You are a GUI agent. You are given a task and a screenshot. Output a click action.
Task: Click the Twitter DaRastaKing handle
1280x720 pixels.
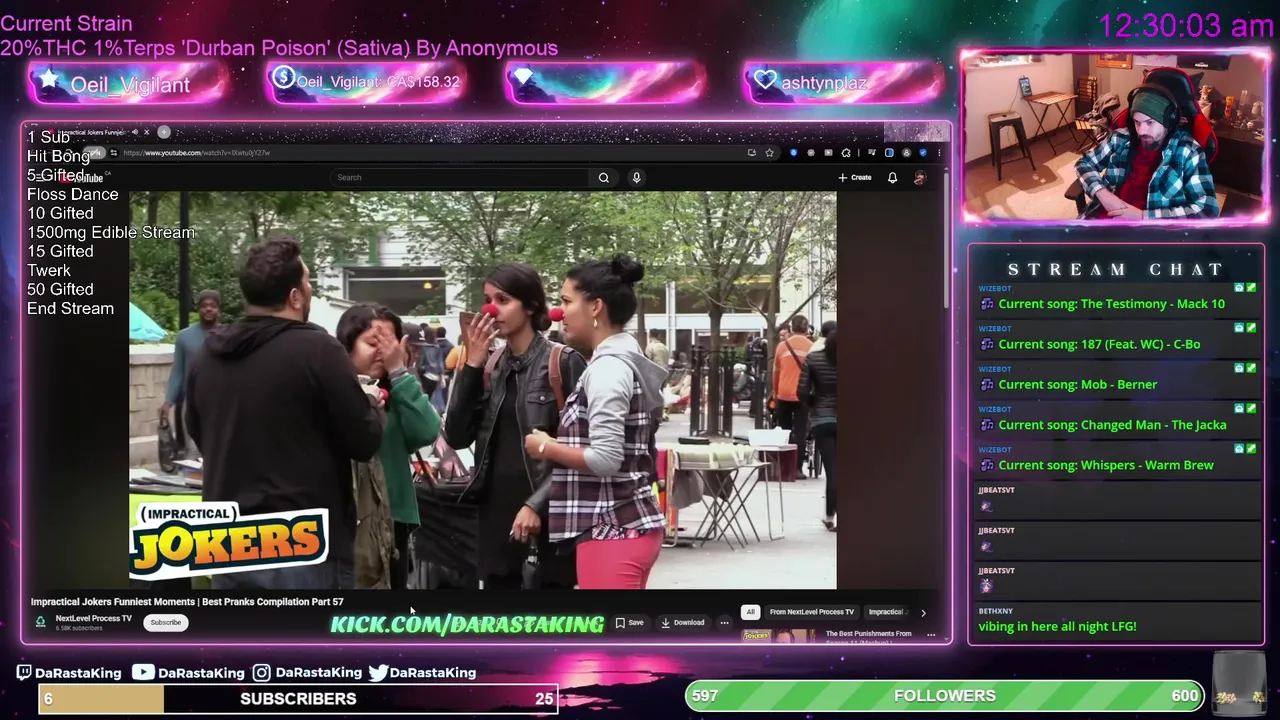click(x=422, y=673)
